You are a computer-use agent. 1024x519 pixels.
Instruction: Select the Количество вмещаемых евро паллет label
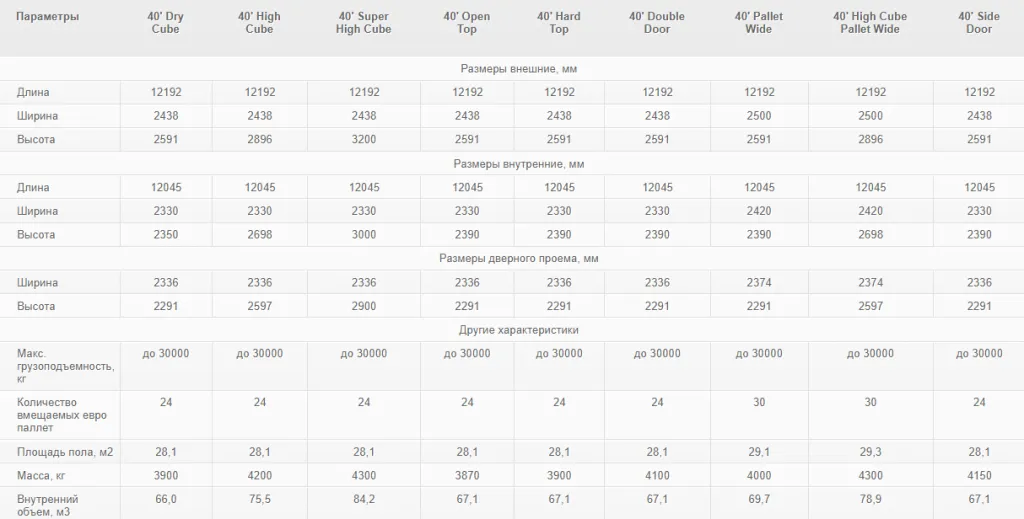61,415
